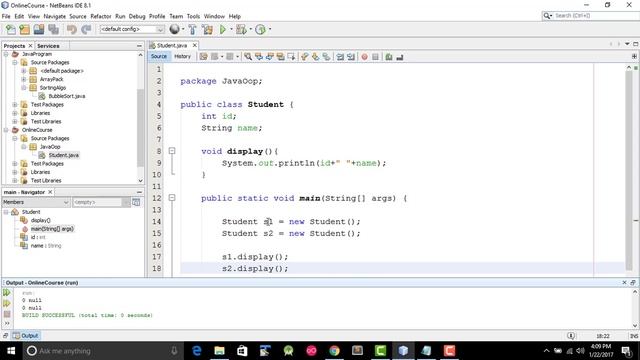Click the Profile Project toolbar icon
This screenshot has height=360, width=640.
tap(260, 29)
